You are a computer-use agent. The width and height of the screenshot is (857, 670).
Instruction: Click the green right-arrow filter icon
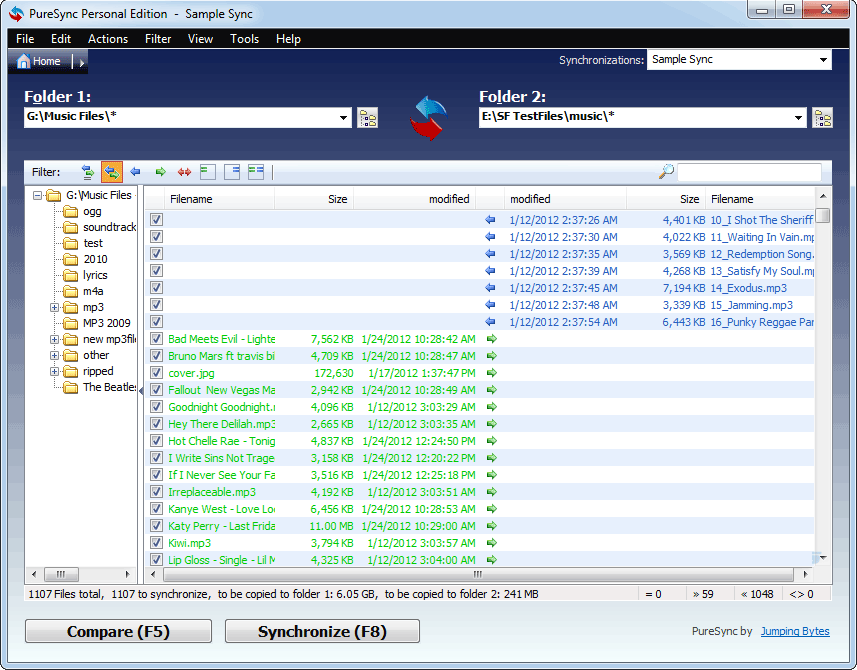[160, 172]
